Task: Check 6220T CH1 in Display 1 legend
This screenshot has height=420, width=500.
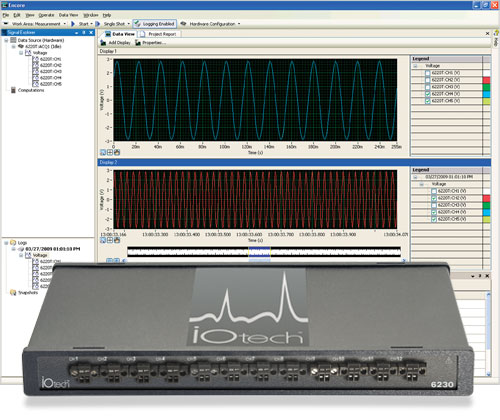Action: pos(428,73)
